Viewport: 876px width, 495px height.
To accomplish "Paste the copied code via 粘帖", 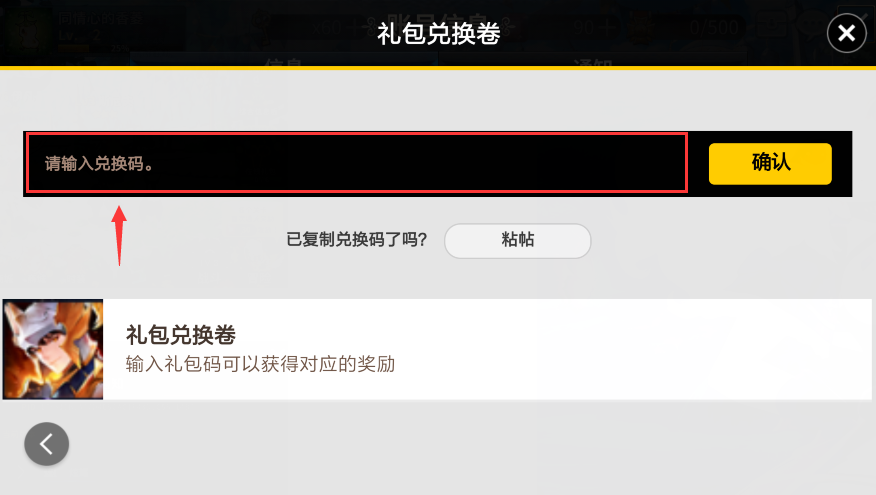I will click(517, 241).
